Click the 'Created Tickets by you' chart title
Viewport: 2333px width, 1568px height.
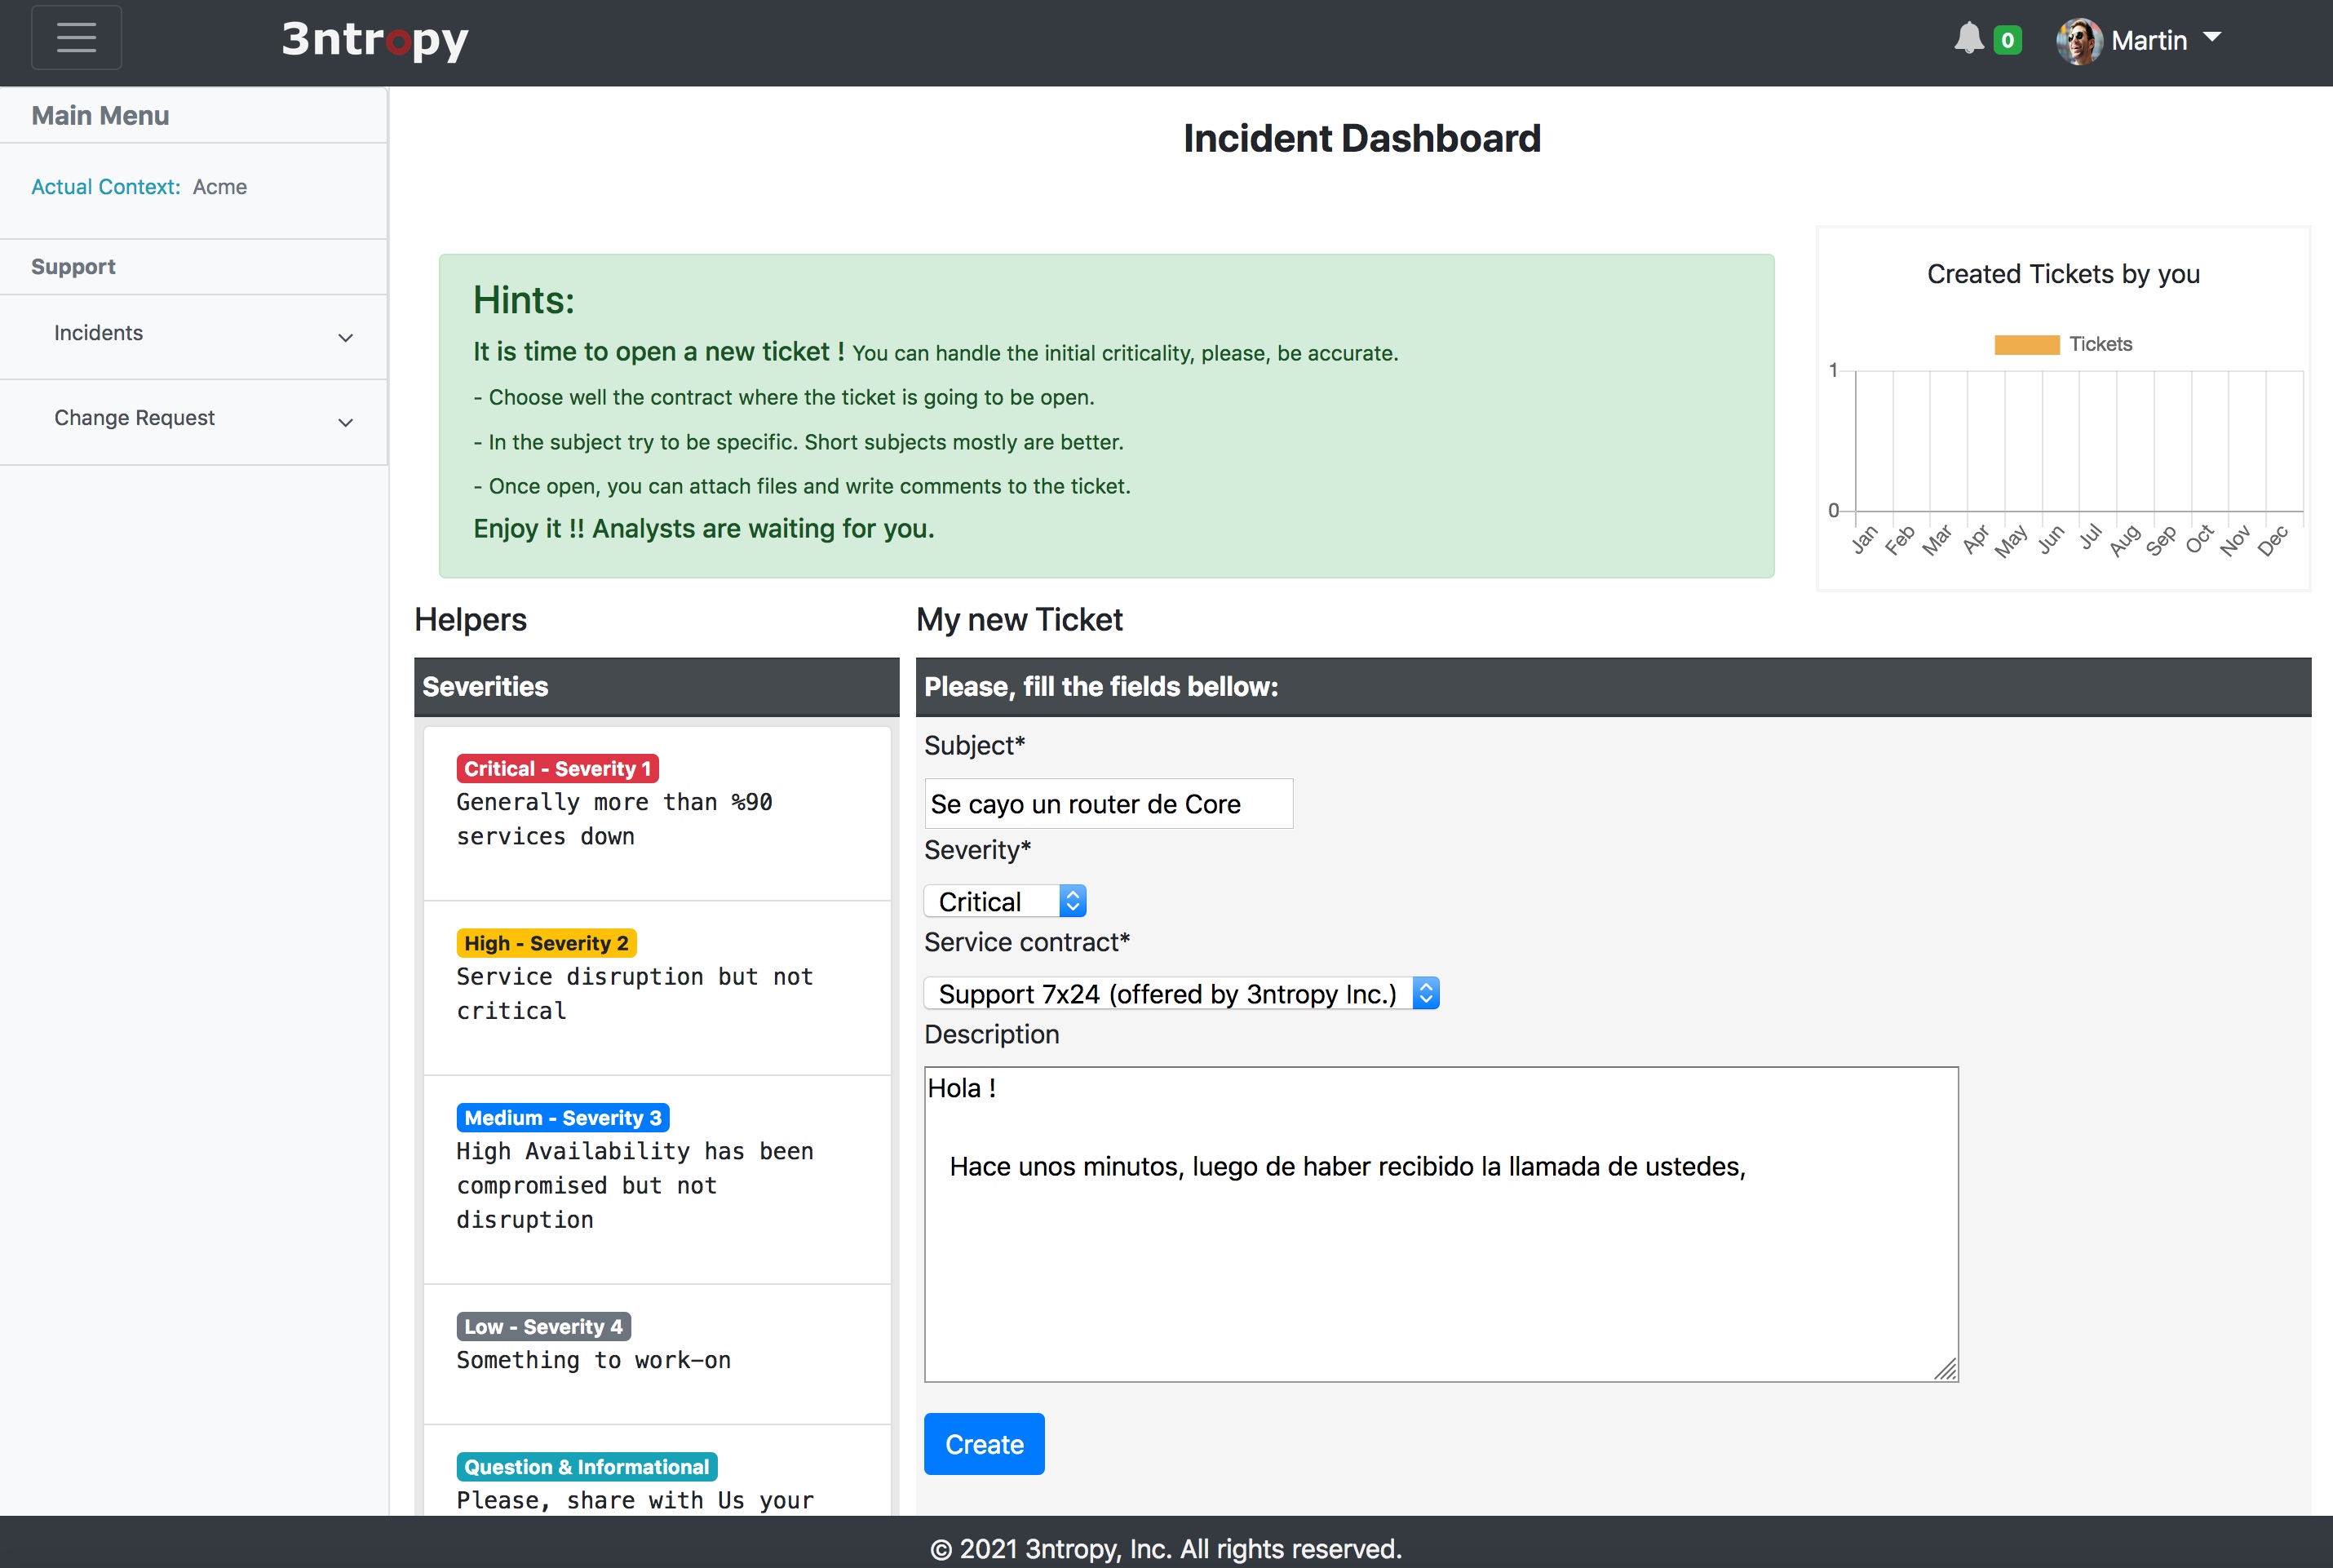[x=2062, y=274]
